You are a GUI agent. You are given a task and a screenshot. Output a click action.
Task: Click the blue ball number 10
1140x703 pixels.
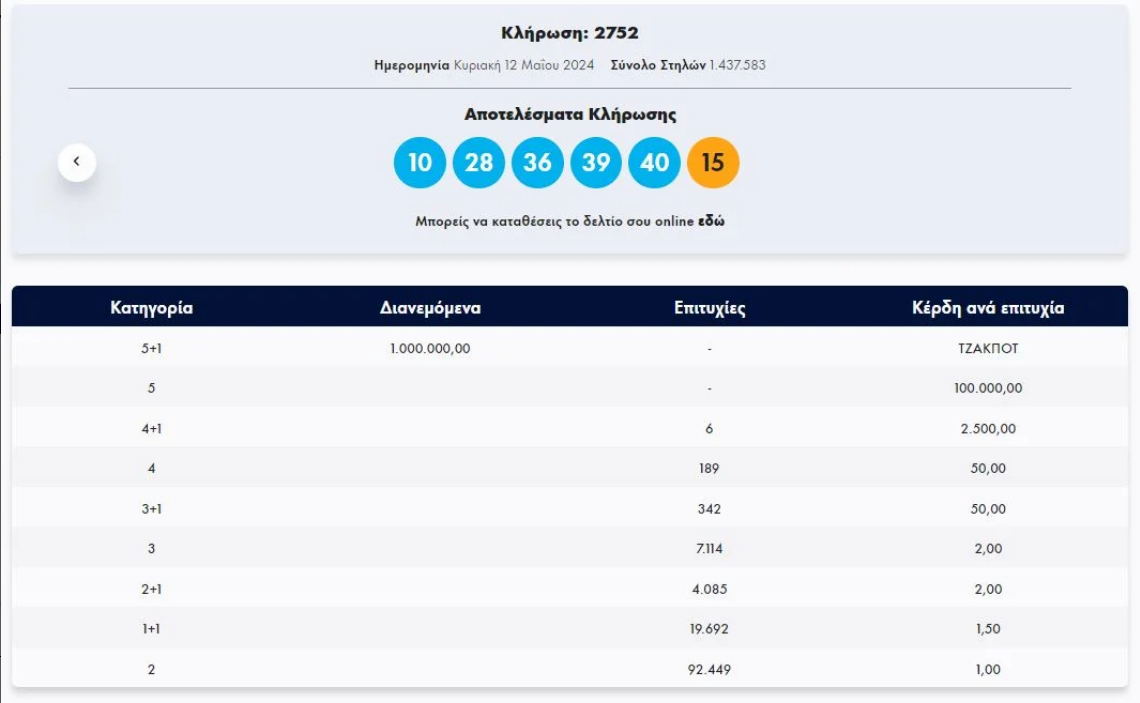point(419,163)
